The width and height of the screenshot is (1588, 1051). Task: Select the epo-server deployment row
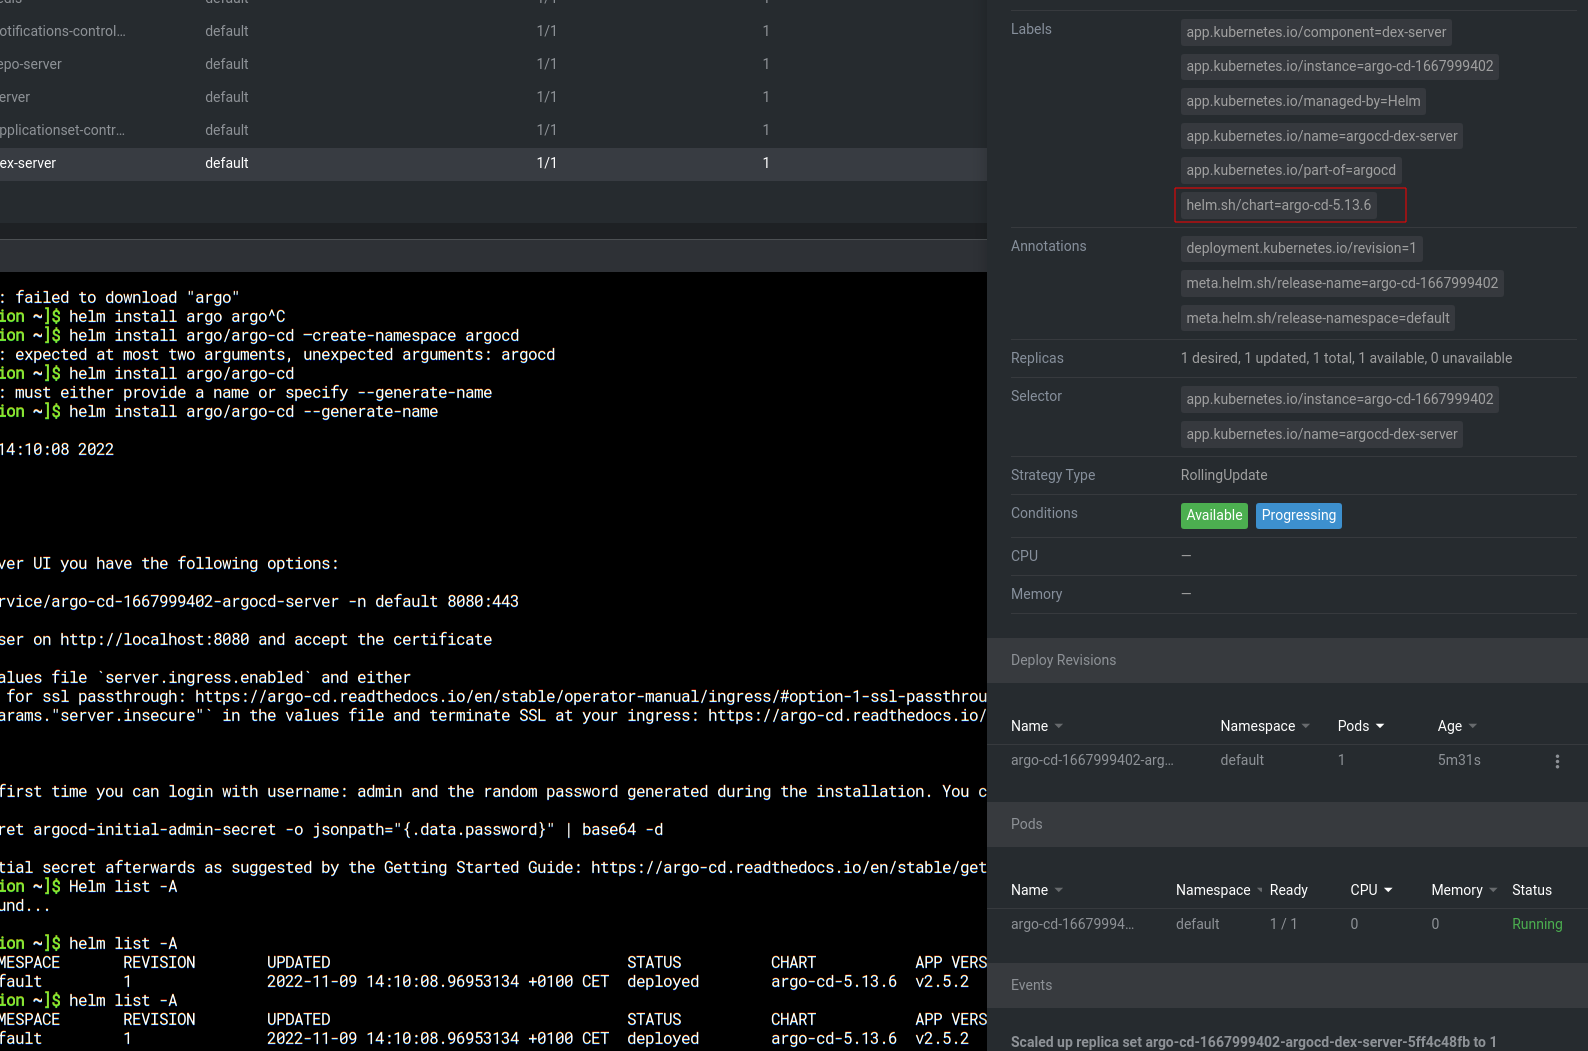tap(493, 64)
